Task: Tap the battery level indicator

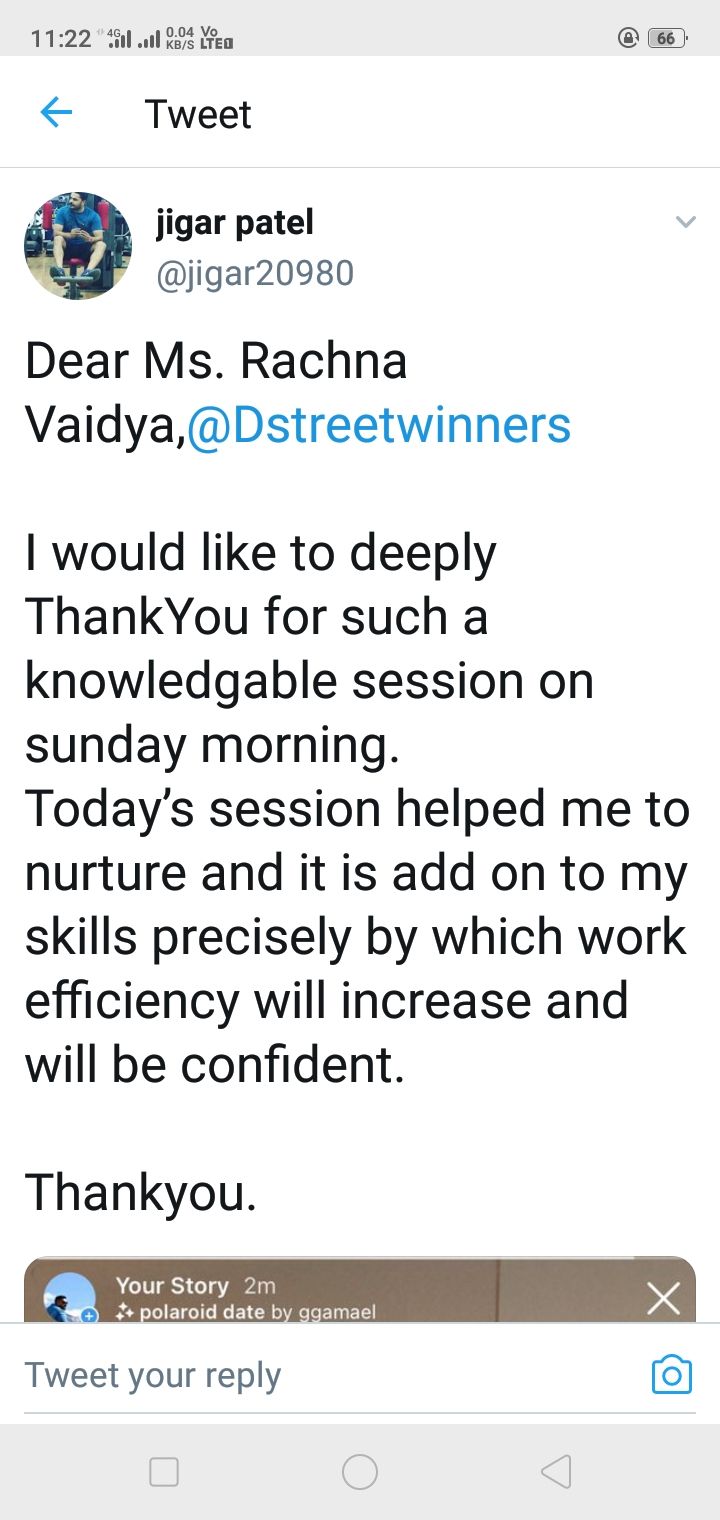Action: (667, 39)
